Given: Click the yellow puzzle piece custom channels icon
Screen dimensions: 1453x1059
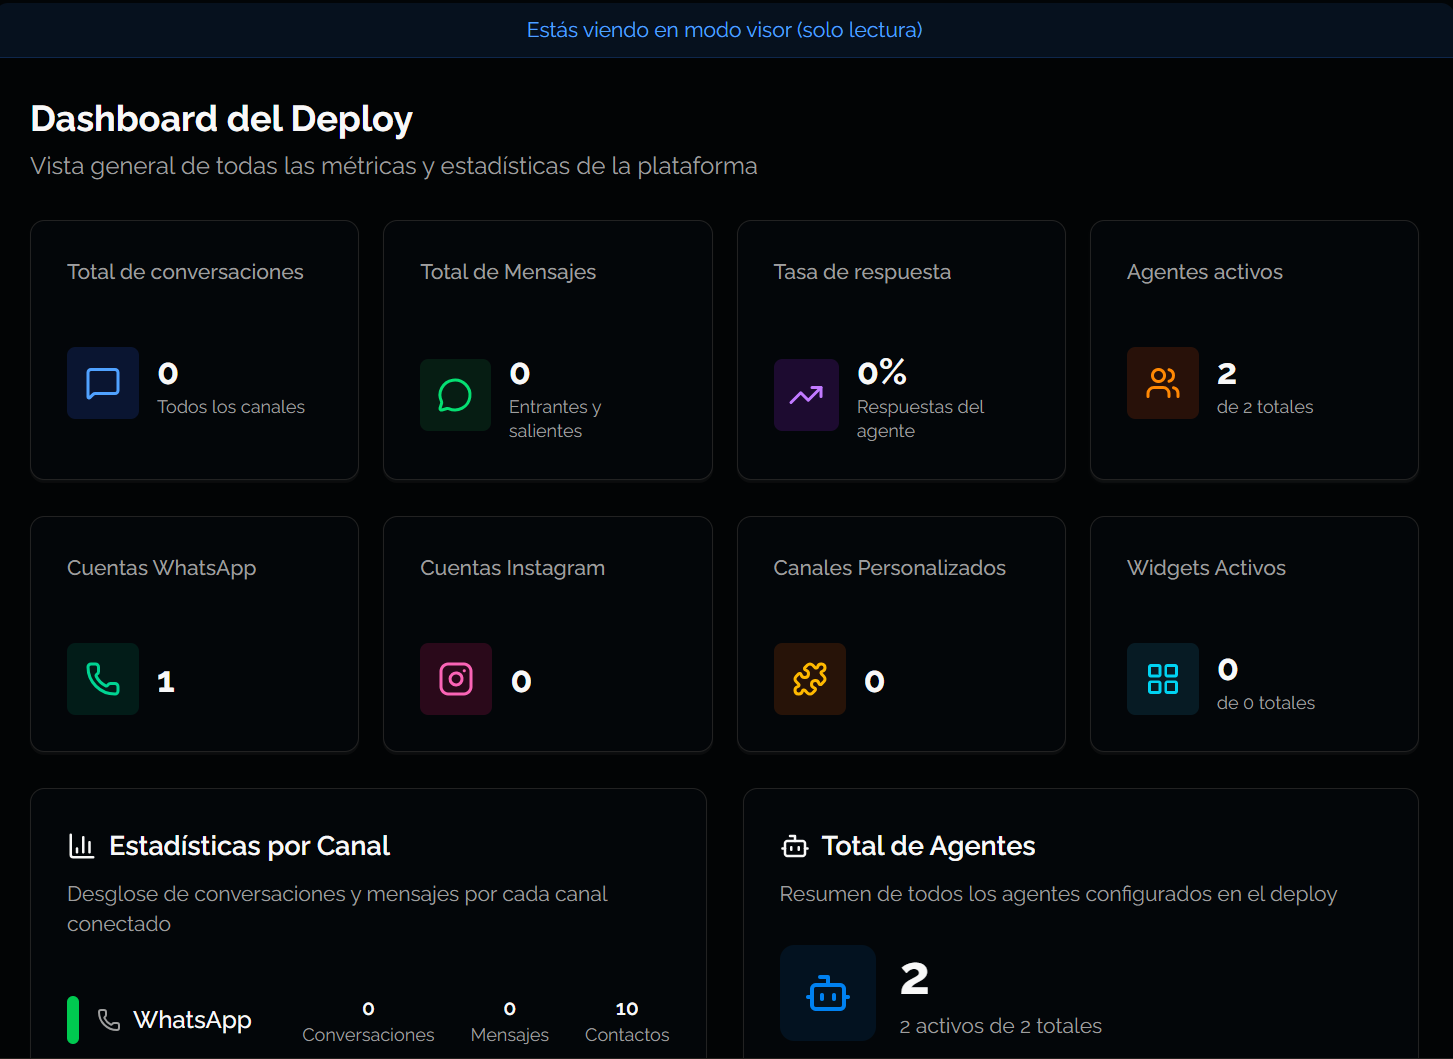Looking at the screenshot, I should (809, 679).
